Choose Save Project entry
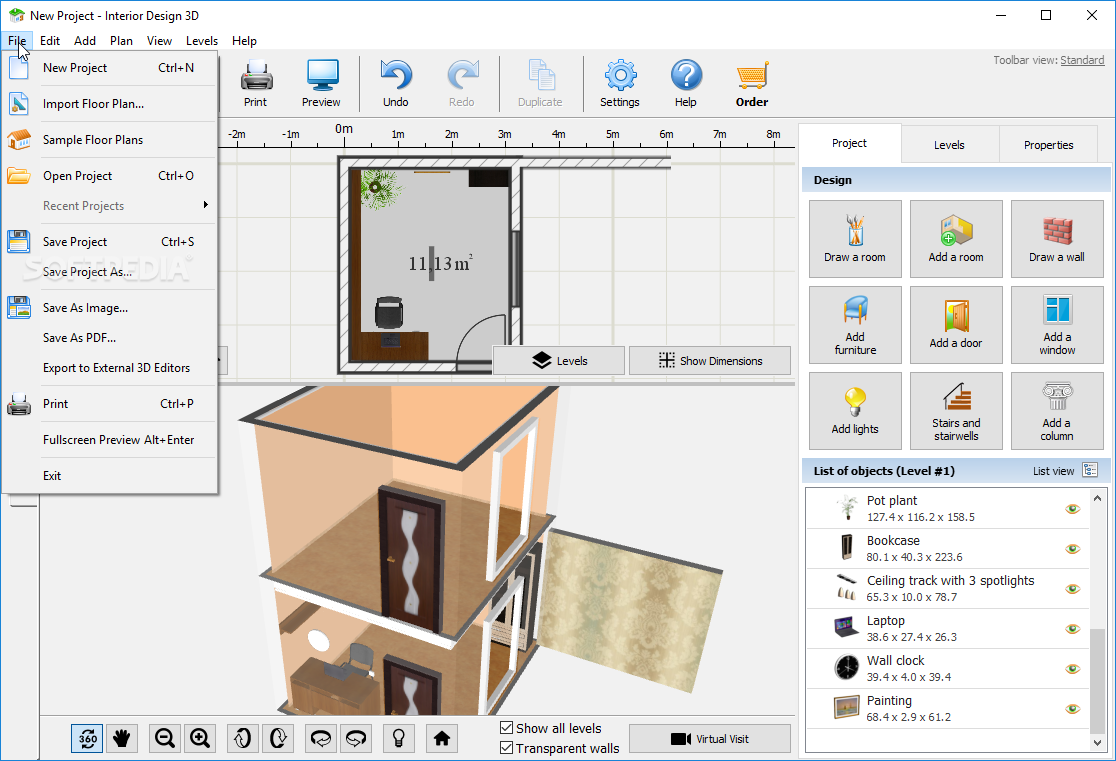Screen dimensions: 1116x761 coord(110,241)
